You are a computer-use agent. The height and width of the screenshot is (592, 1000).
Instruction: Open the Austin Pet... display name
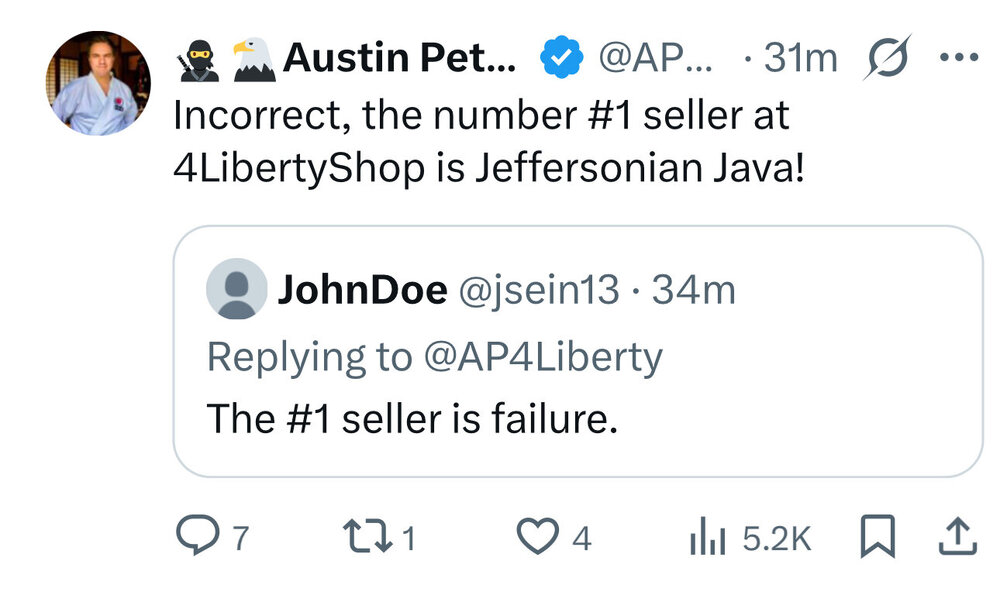(x=399, y=60)
